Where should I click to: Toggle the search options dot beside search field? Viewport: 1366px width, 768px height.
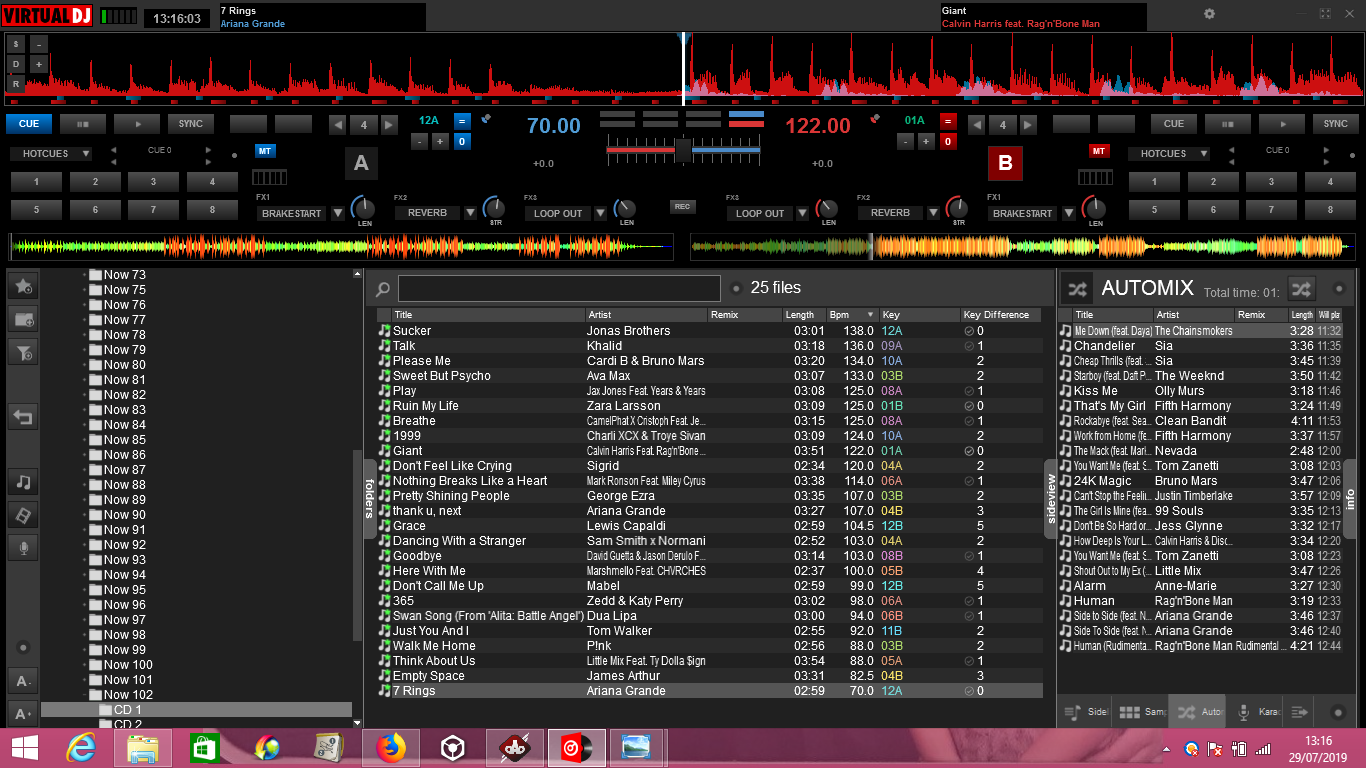tap(736, 289)
